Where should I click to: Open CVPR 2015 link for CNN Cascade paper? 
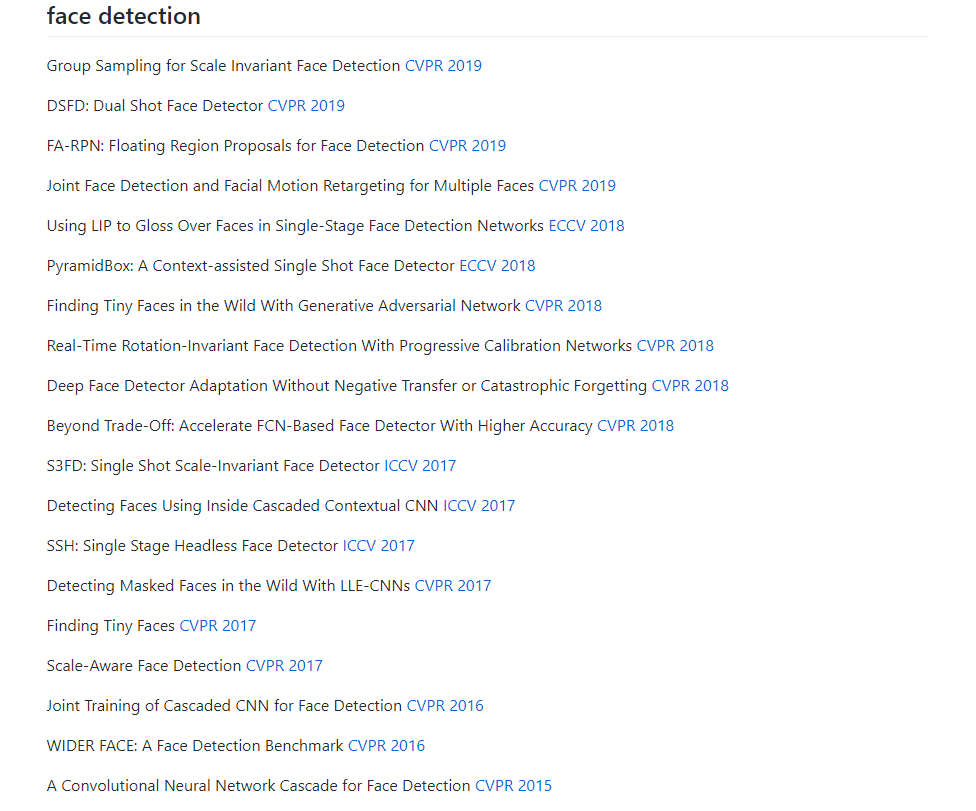click(514, 785)
